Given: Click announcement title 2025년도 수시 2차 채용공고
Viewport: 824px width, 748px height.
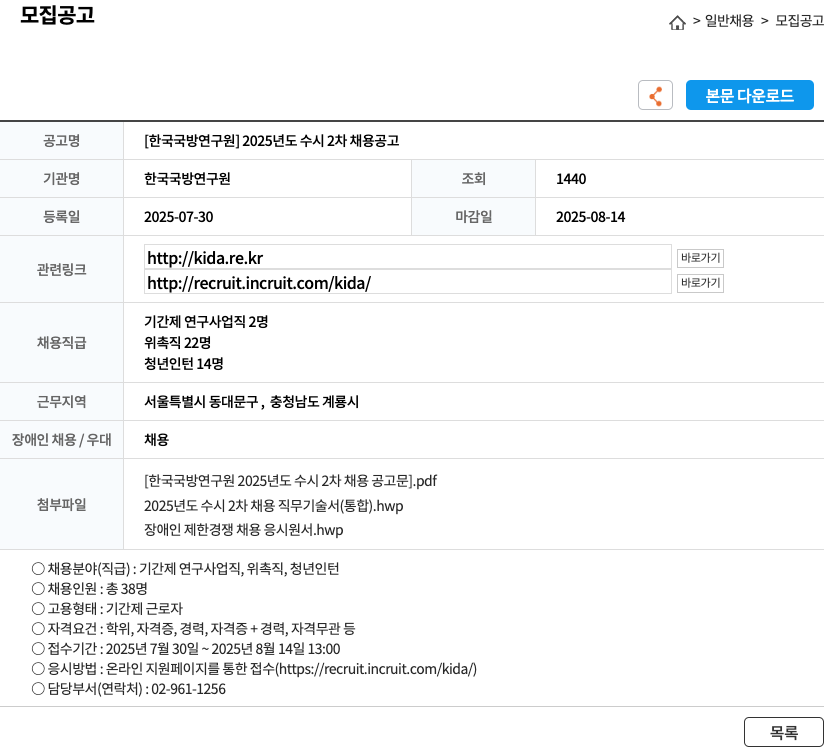Looking at the screenshot, I should (x=272, y=141).
